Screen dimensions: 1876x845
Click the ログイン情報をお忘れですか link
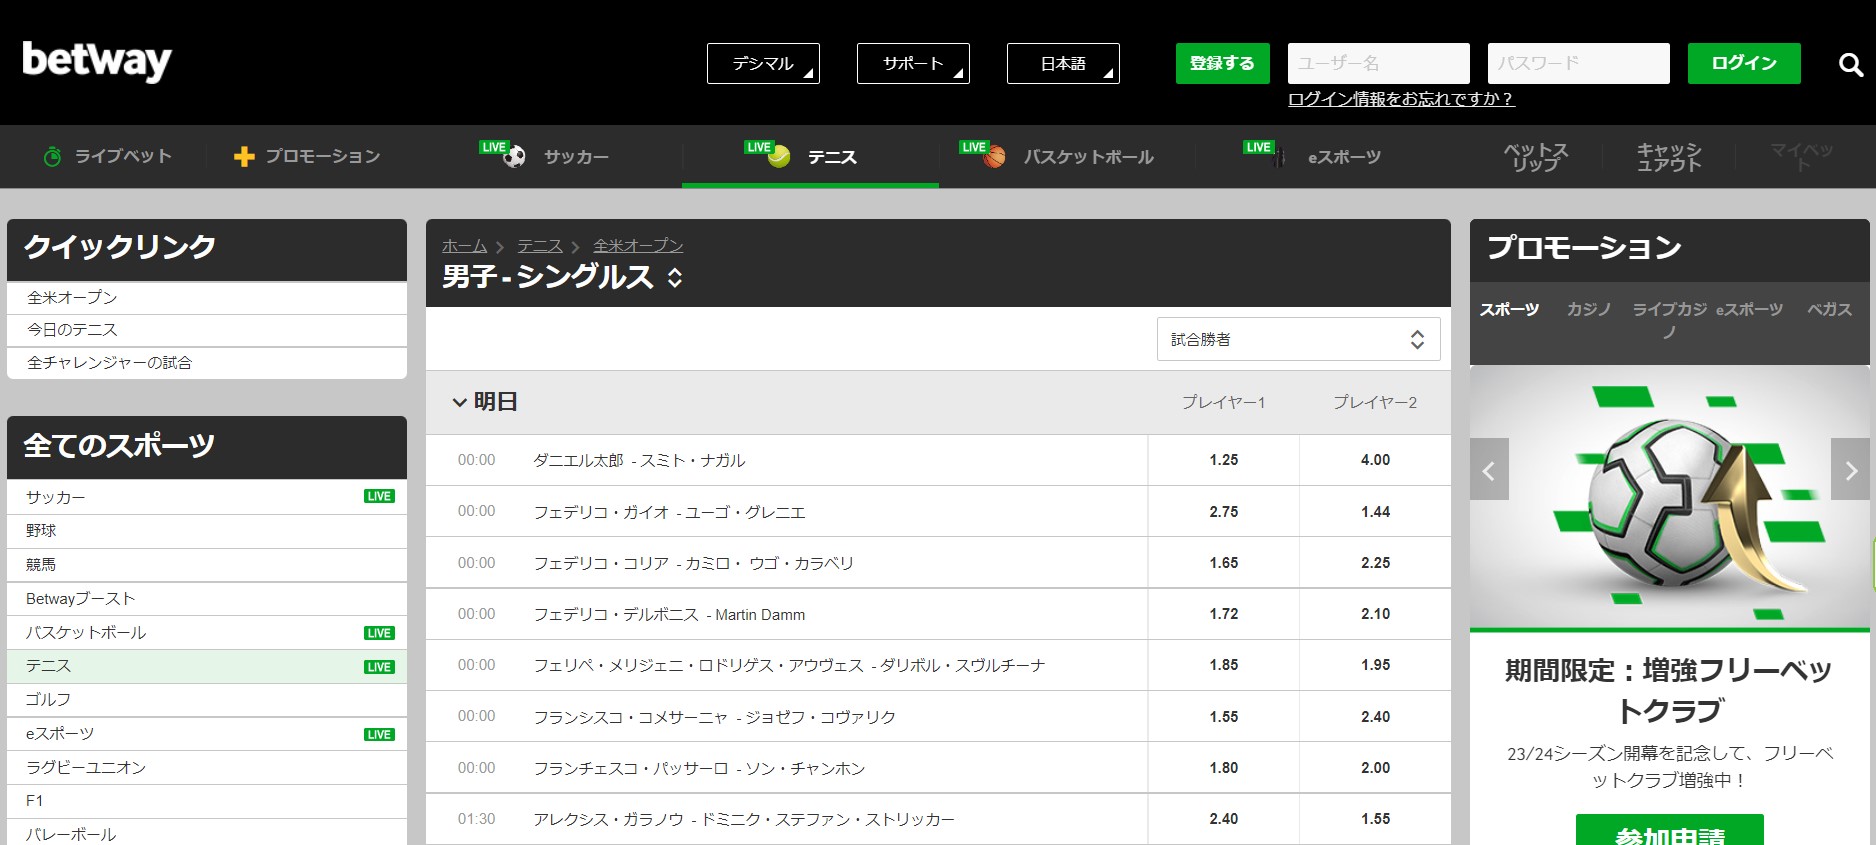tap(1401, 98)
